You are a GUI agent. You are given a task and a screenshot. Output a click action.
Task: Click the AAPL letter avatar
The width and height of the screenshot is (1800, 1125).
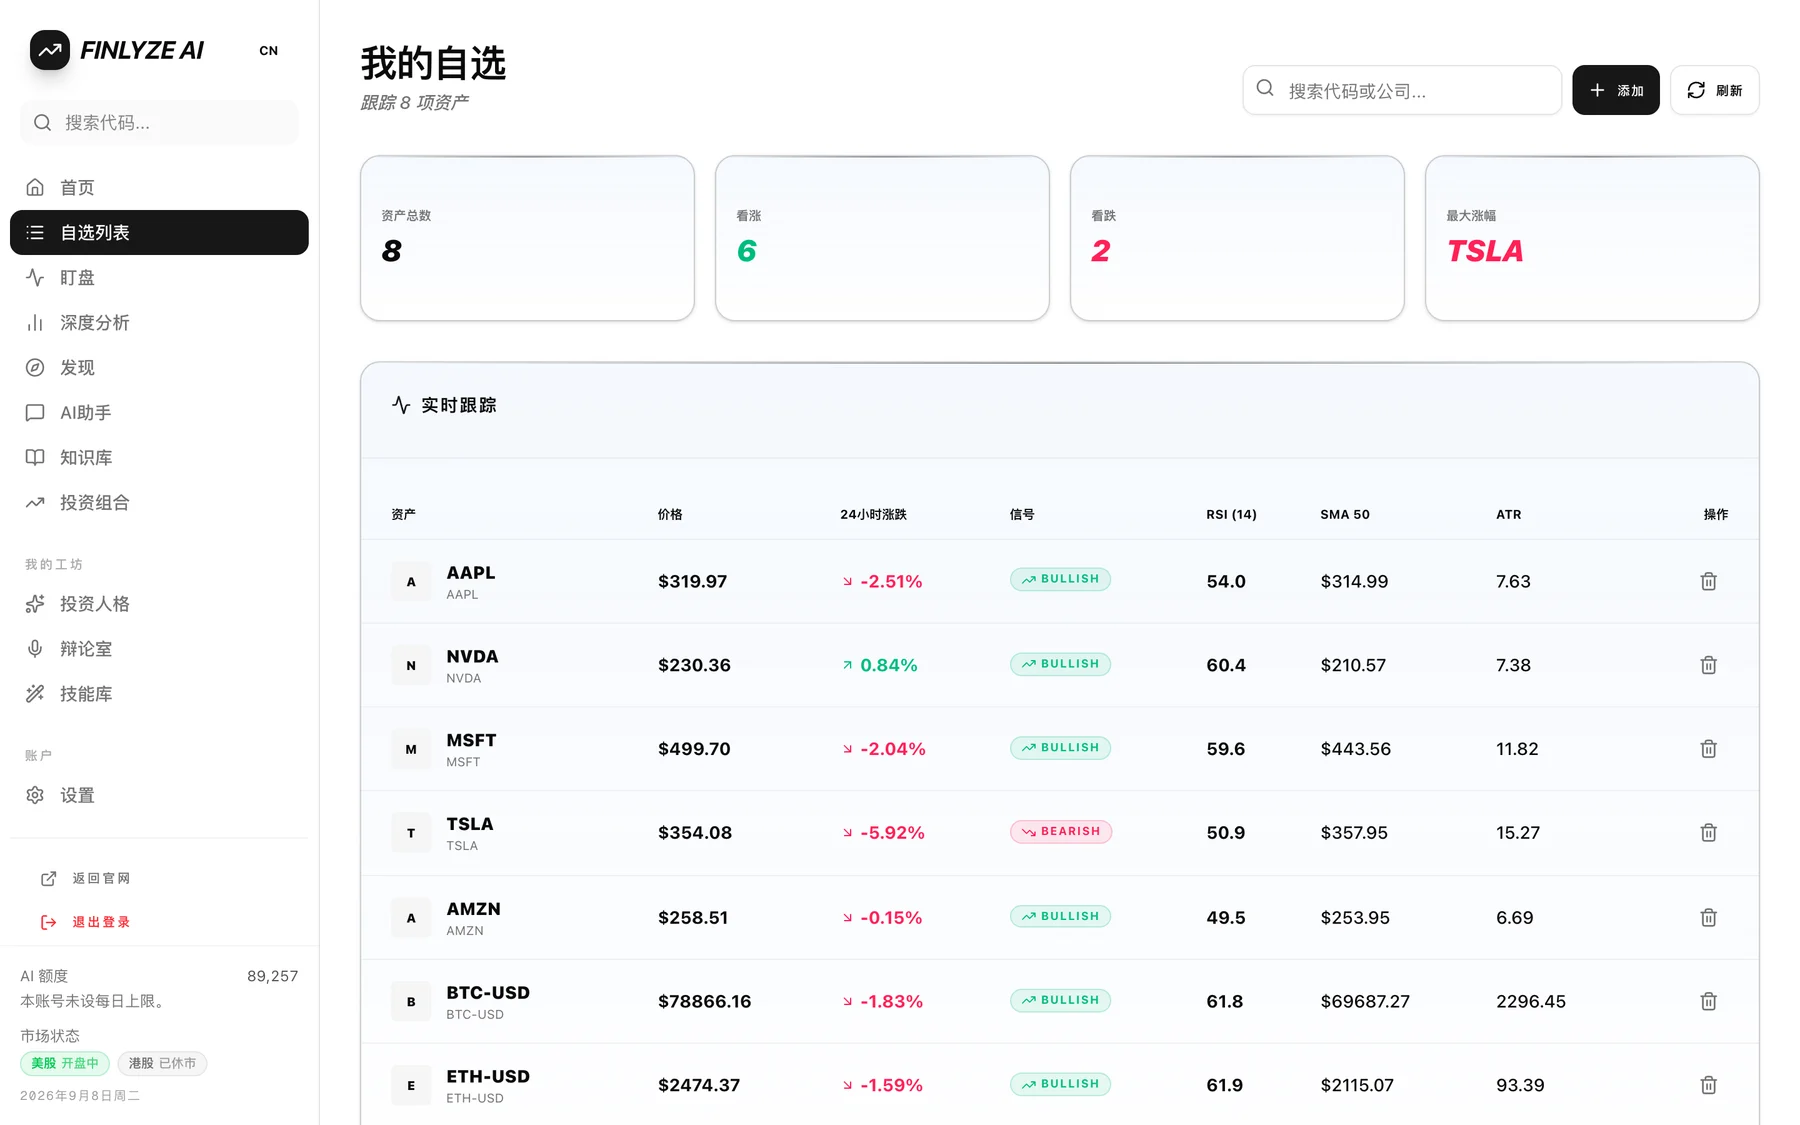click(x=411, y=581)
